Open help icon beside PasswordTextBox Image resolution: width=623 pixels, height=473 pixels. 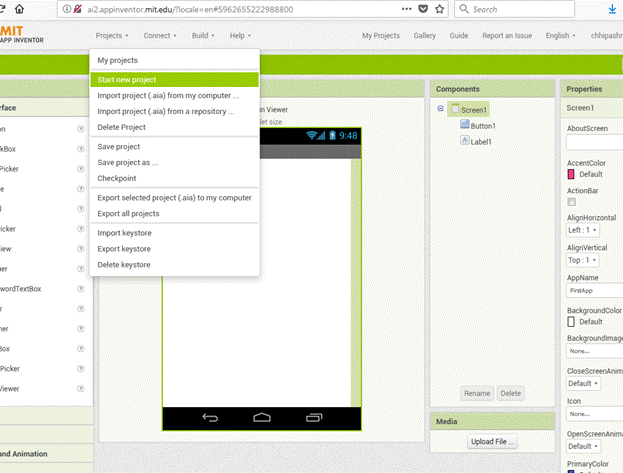tap(81, 289)
